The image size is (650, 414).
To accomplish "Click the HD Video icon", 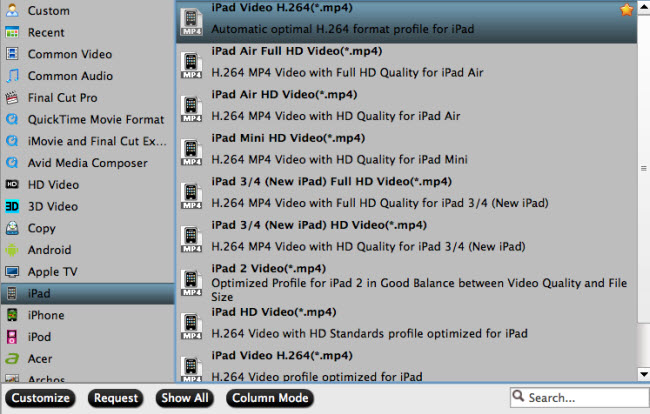I will [x=12, y=184].
